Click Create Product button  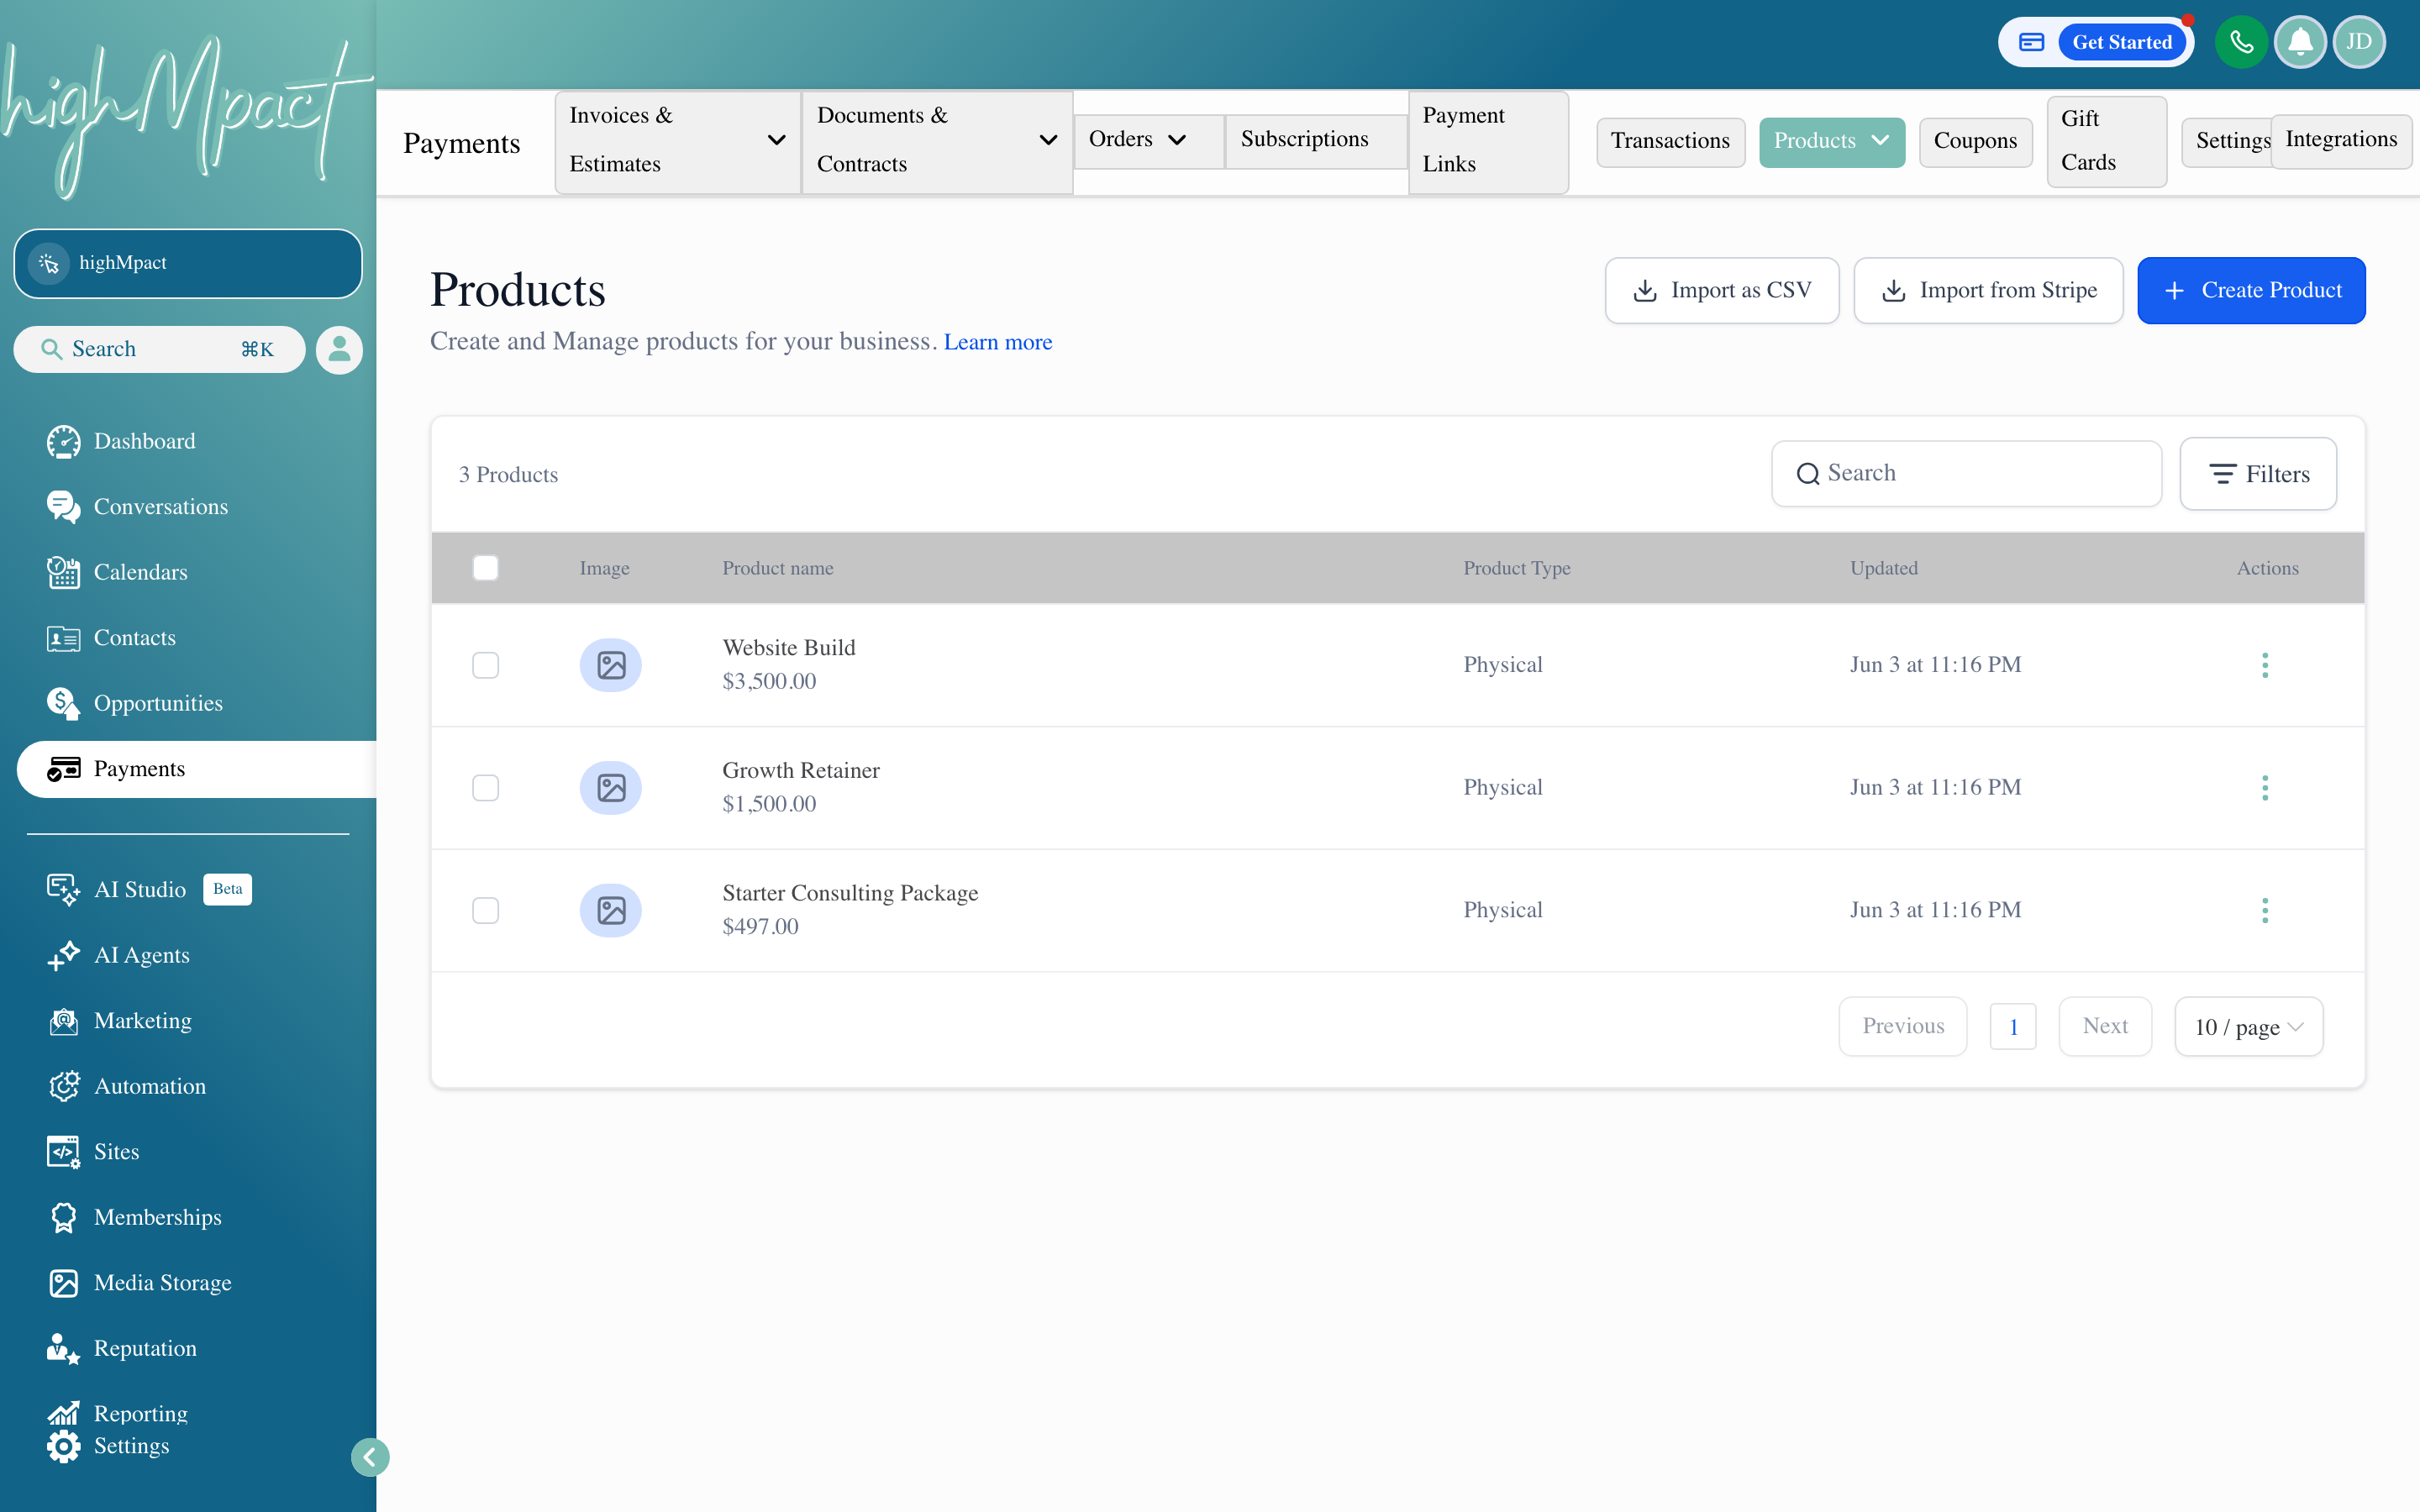tap(2251, 290)
